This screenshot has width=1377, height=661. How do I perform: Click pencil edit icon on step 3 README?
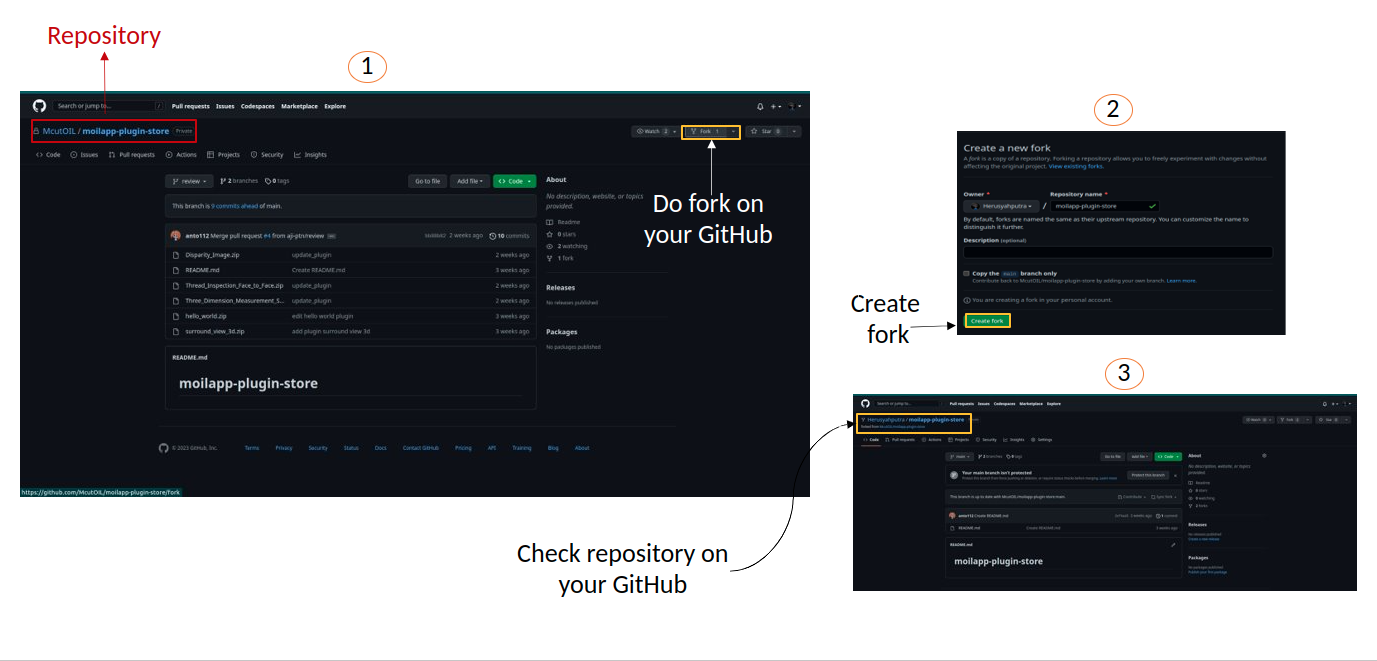point(1173,545)
